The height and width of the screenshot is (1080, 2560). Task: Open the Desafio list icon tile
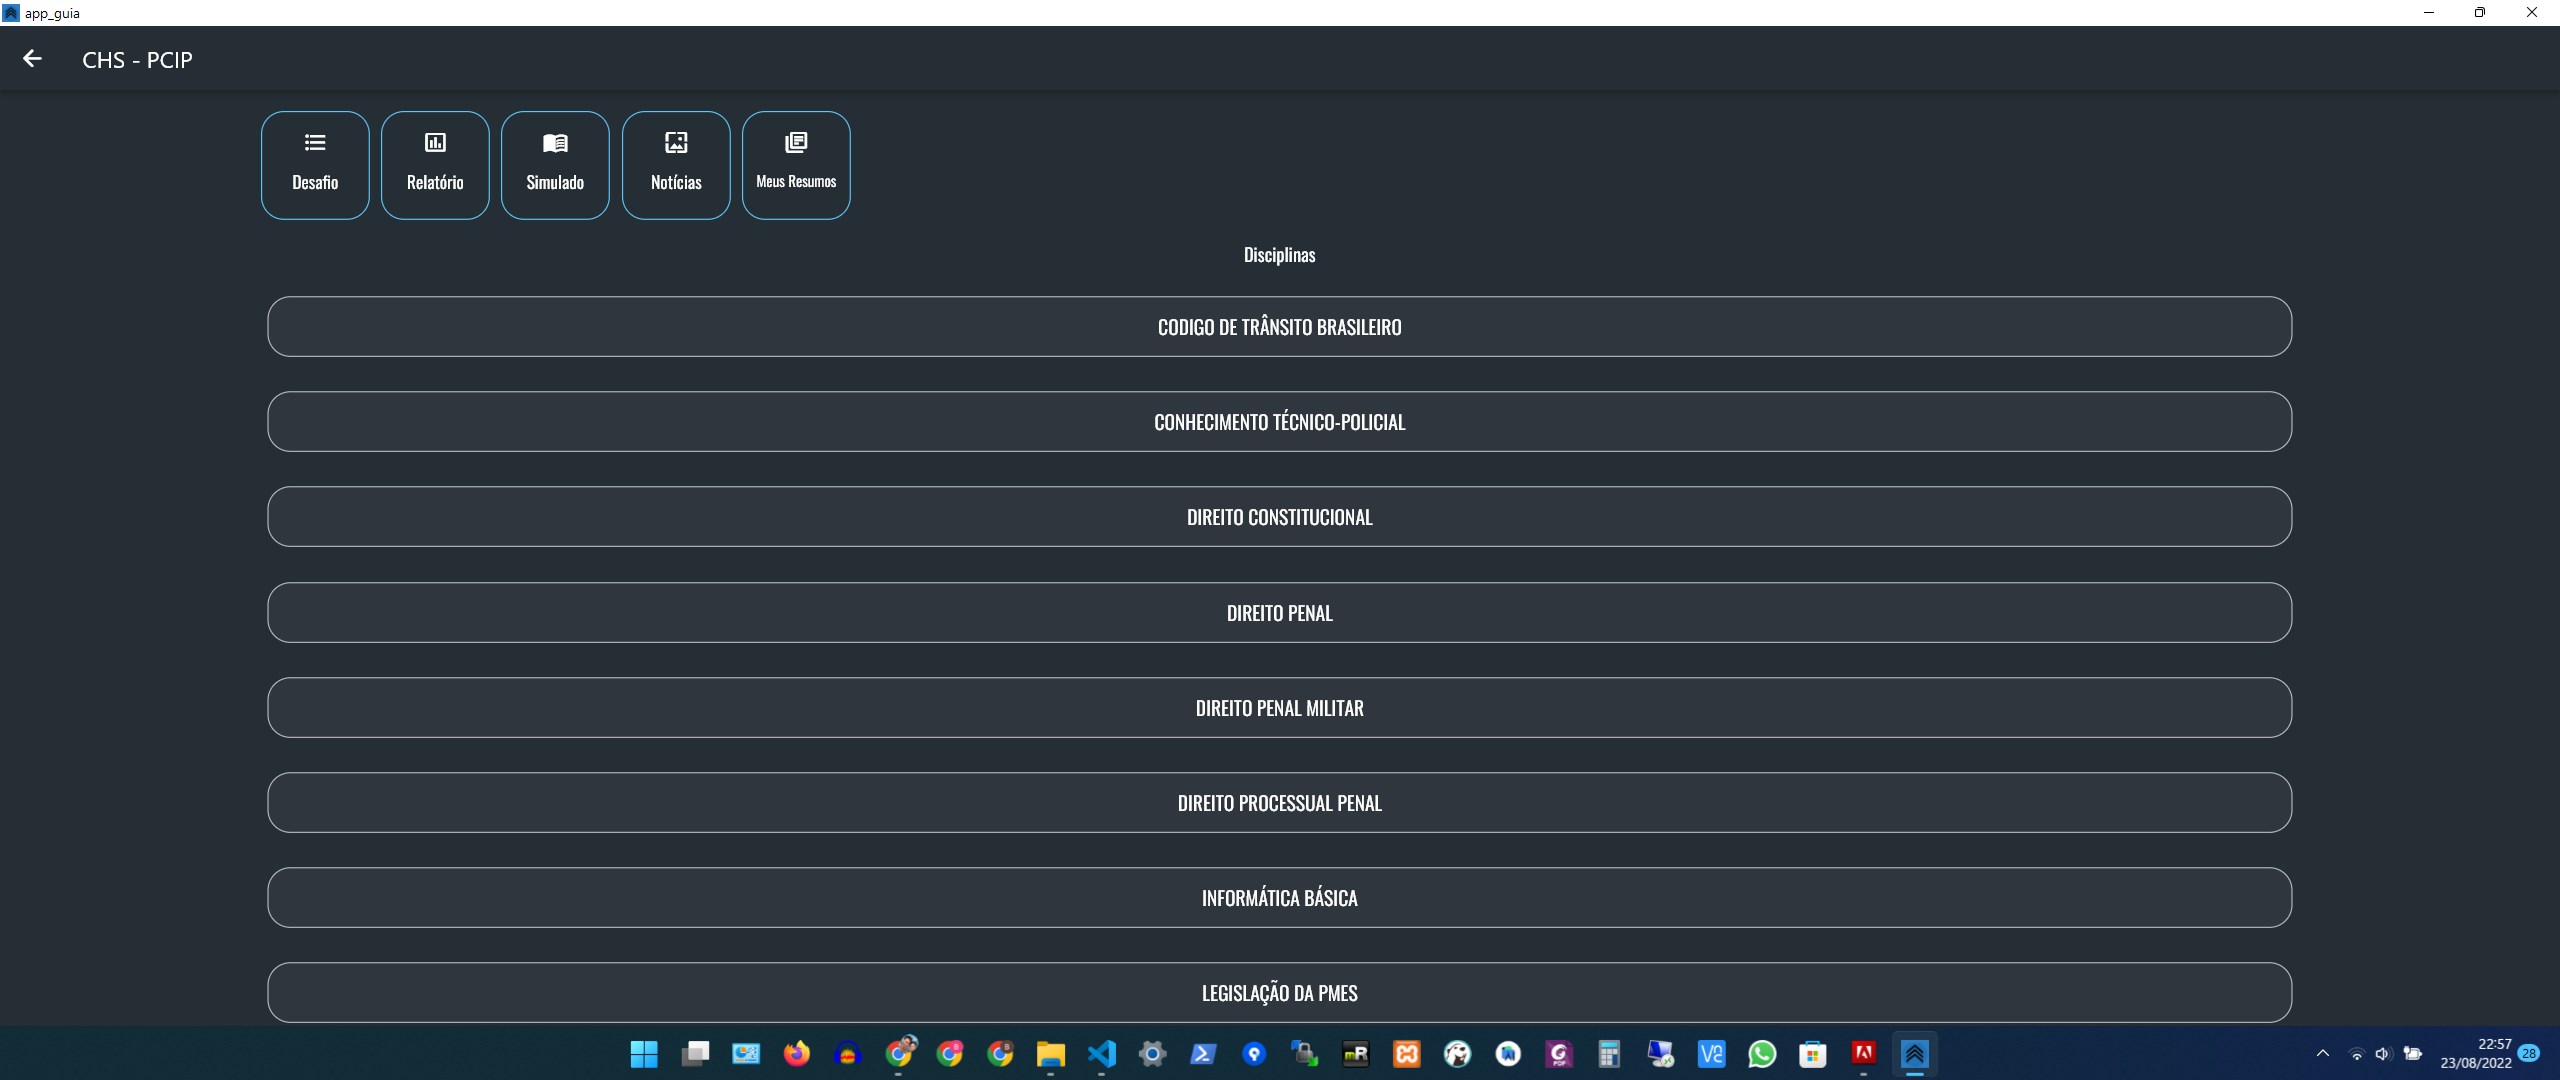pyautogui.click(x=315, y=165)
